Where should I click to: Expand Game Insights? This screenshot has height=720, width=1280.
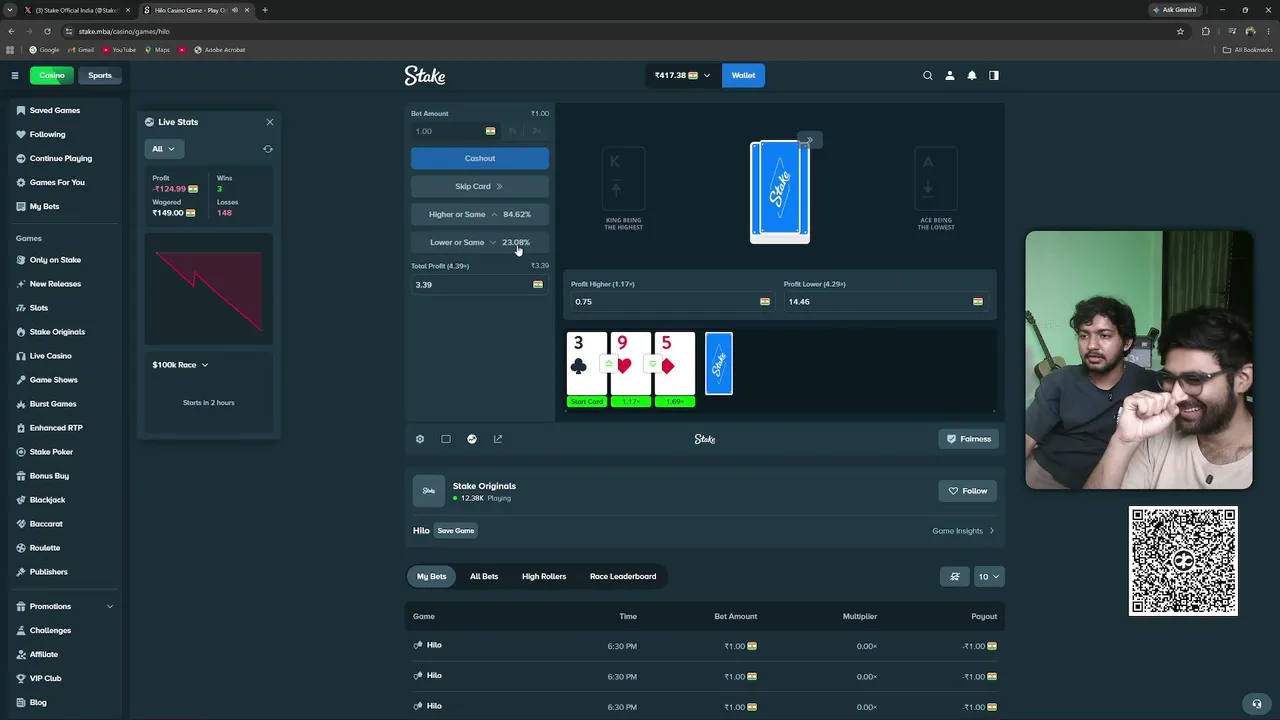(963, 531)
